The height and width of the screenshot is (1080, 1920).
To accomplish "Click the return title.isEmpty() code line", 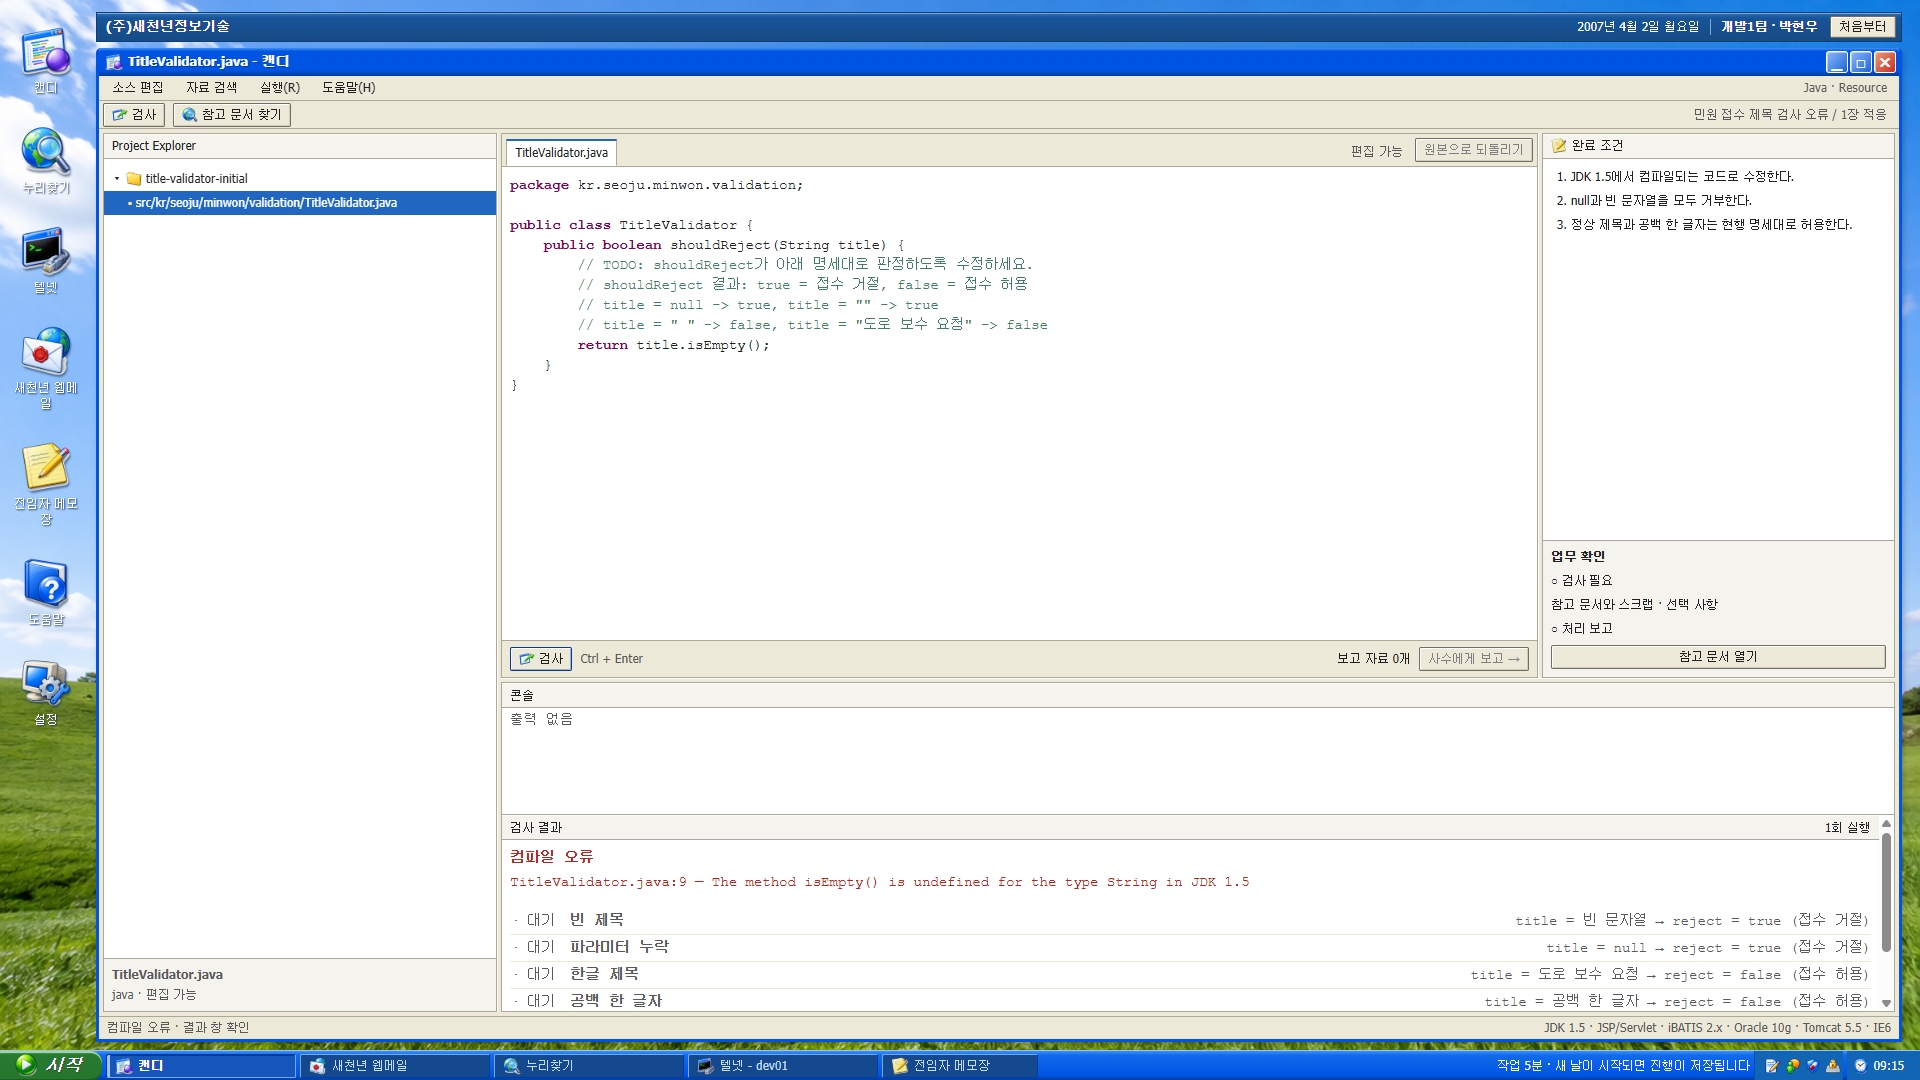I will 673,345.
